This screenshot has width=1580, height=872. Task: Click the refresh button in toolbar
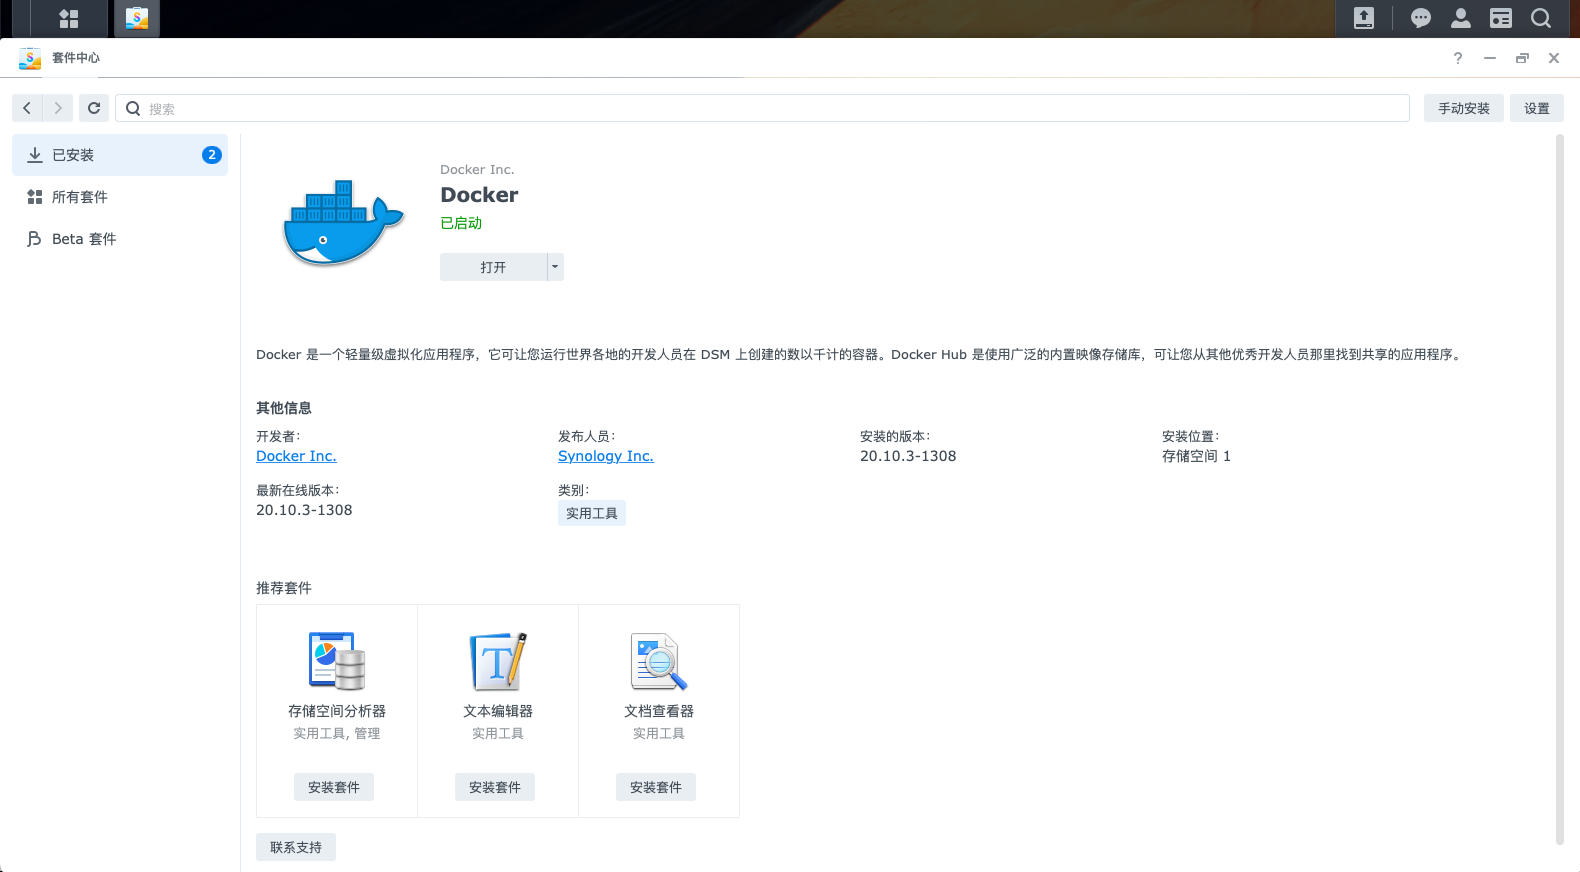[x=94, y=108]
